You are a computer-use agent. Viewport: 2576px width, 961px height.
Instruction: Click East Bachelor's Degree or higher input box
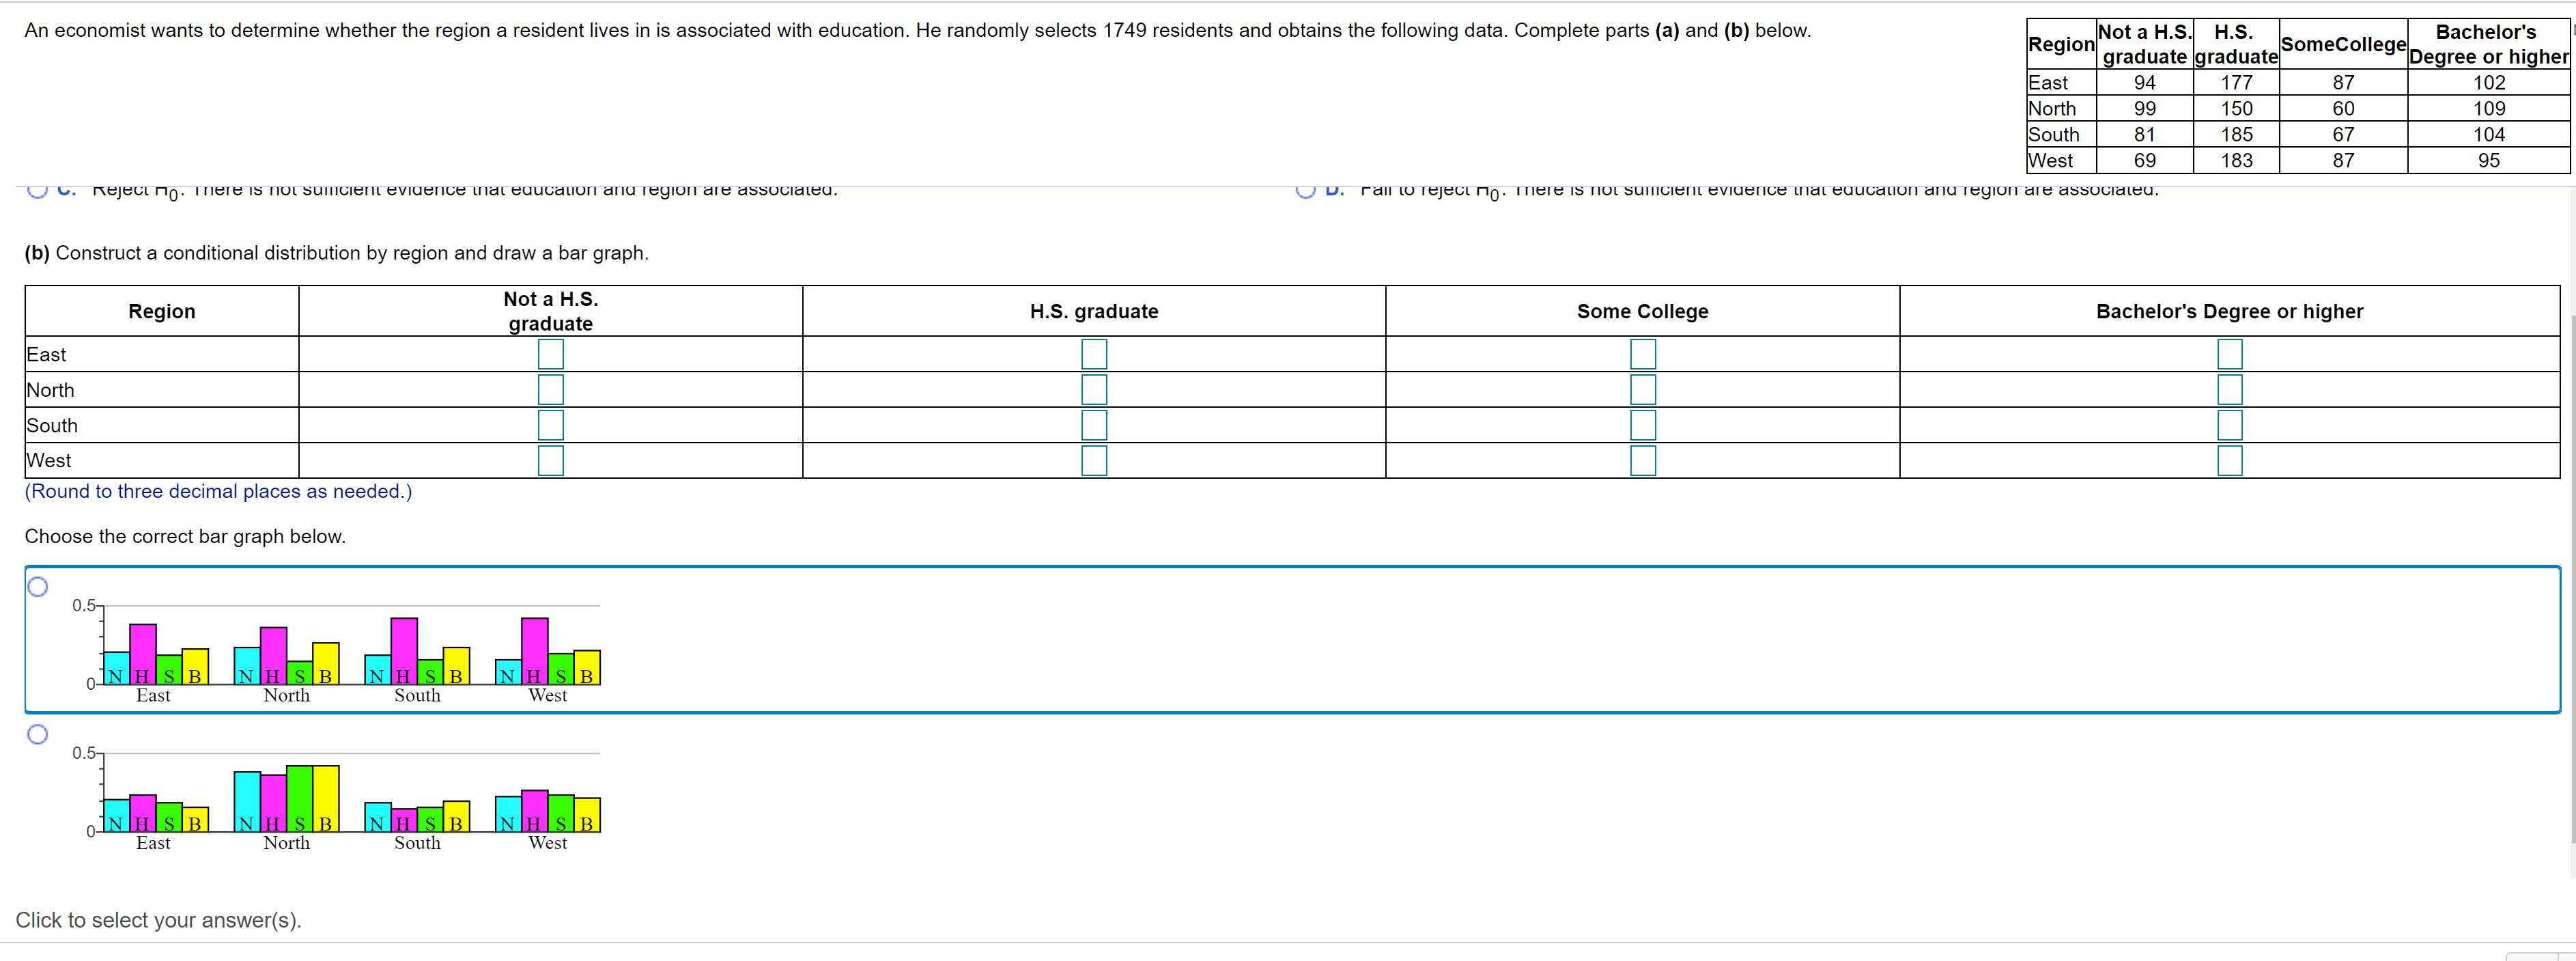[x=2229, y=354]
